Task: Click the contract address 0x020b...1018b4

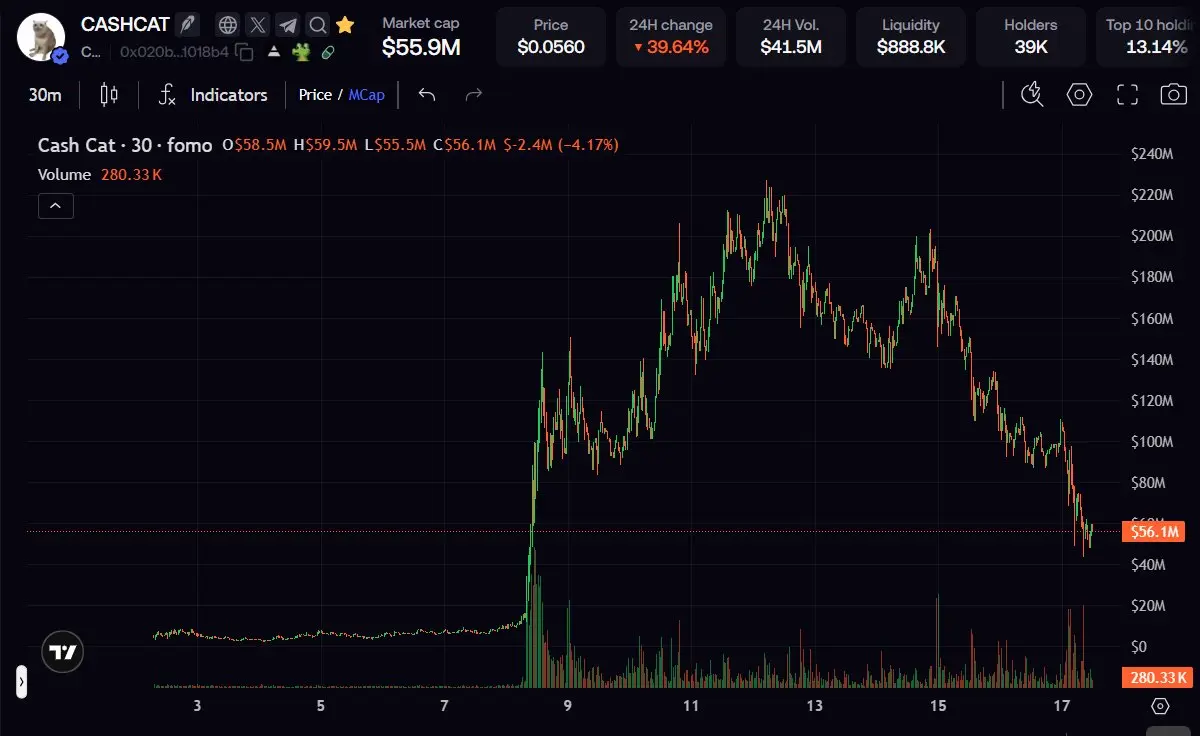Action: tap(174, 52)
